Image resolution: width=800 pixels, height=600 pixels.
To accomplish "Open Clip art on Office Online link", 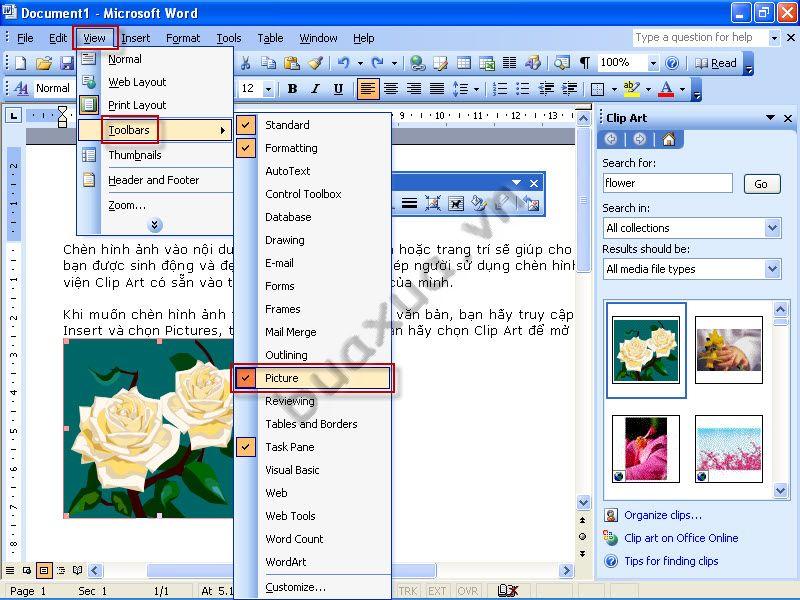I will pyautogui.click(x=681, y=538).
